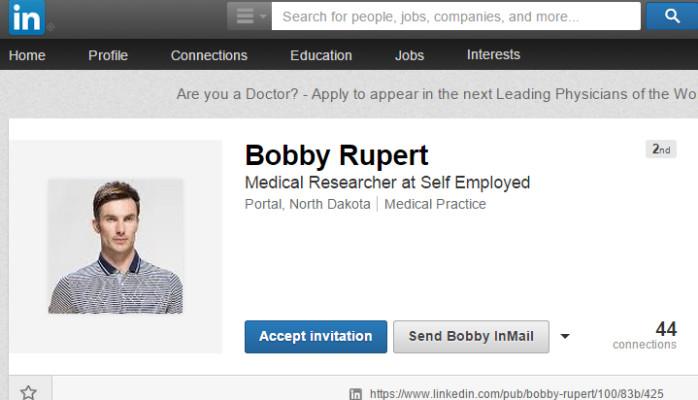Screen dimensions: 698x400
Task: Open the Home menu item
Action: click(x=27, y=55)
